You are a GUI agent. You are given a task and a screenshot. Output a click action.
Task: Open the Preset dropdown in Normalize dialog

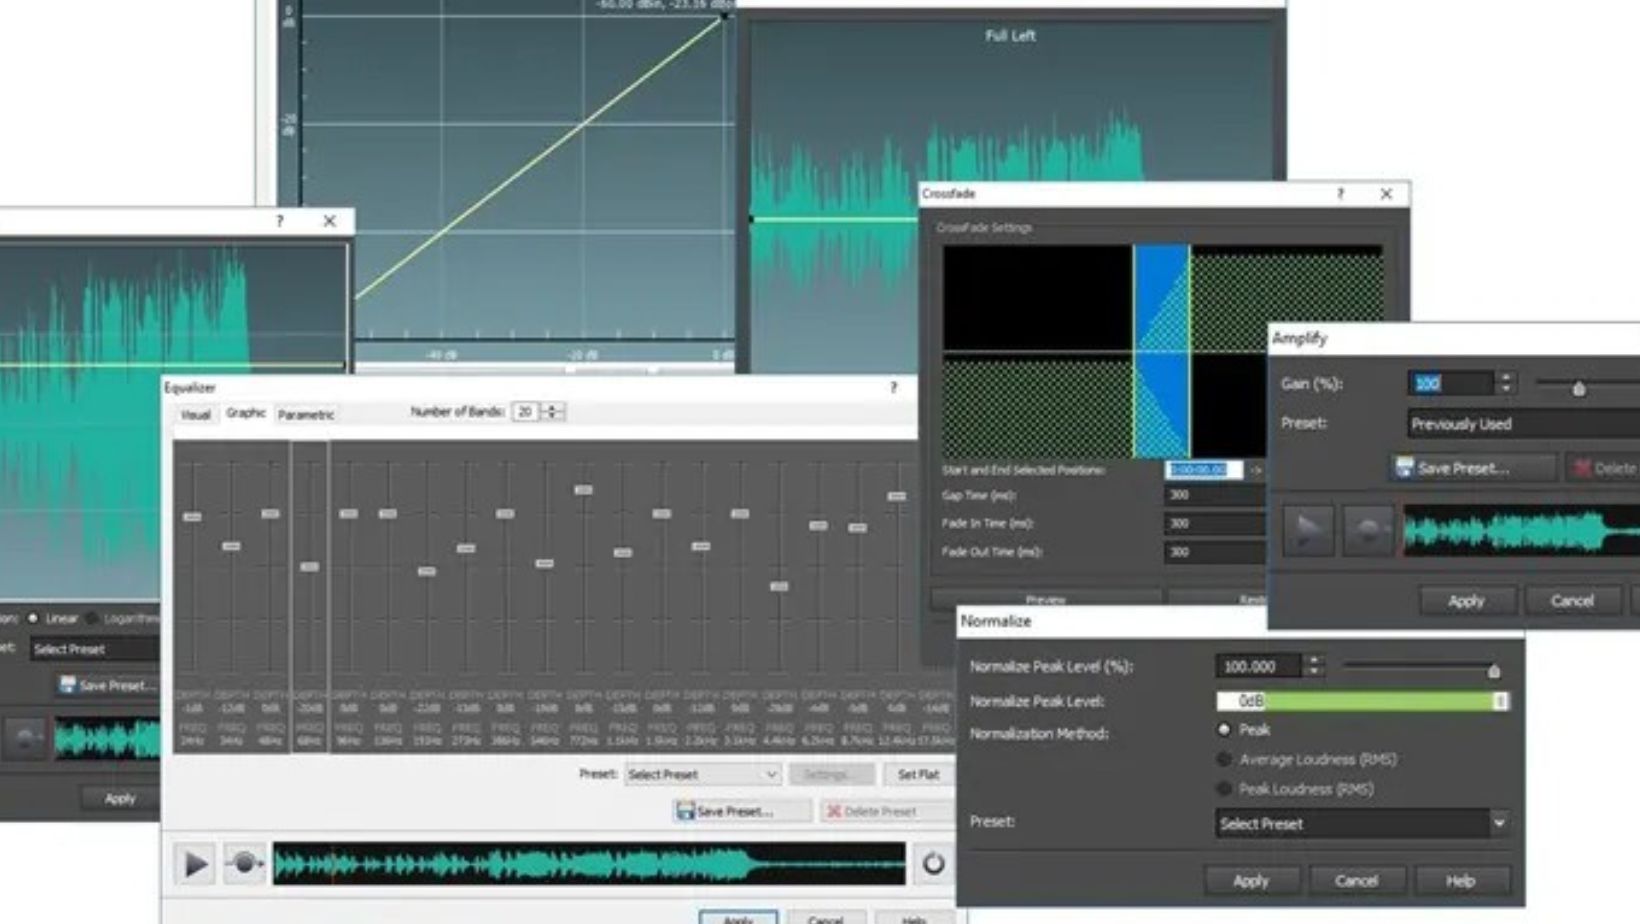[1360, 823]
